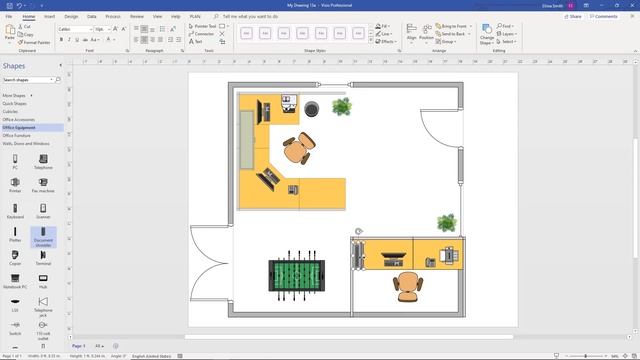Open the Bring to Front dropdown arrow

[x=471, y=26]
